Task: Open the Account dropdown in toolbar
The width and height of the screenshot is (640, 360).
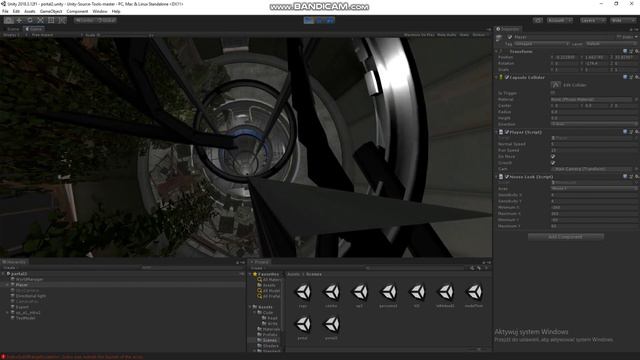Action: pos(560,20)
